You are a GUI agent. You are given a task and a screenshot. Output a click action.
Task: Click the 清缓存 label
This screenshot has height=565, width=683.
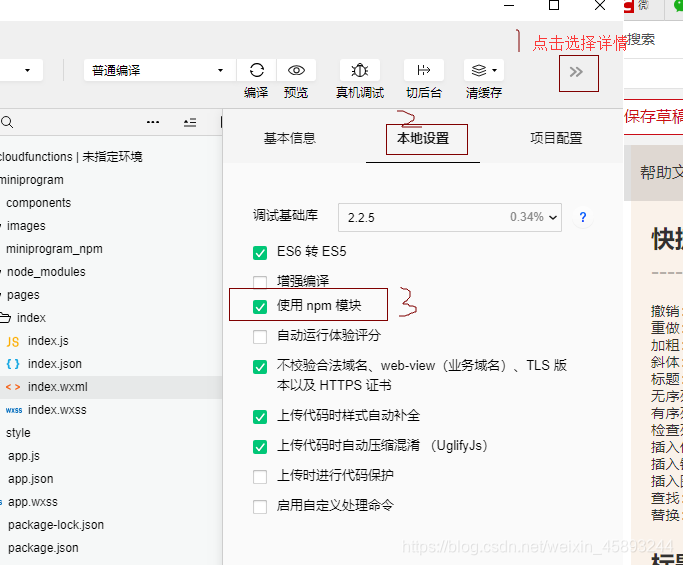484,92
